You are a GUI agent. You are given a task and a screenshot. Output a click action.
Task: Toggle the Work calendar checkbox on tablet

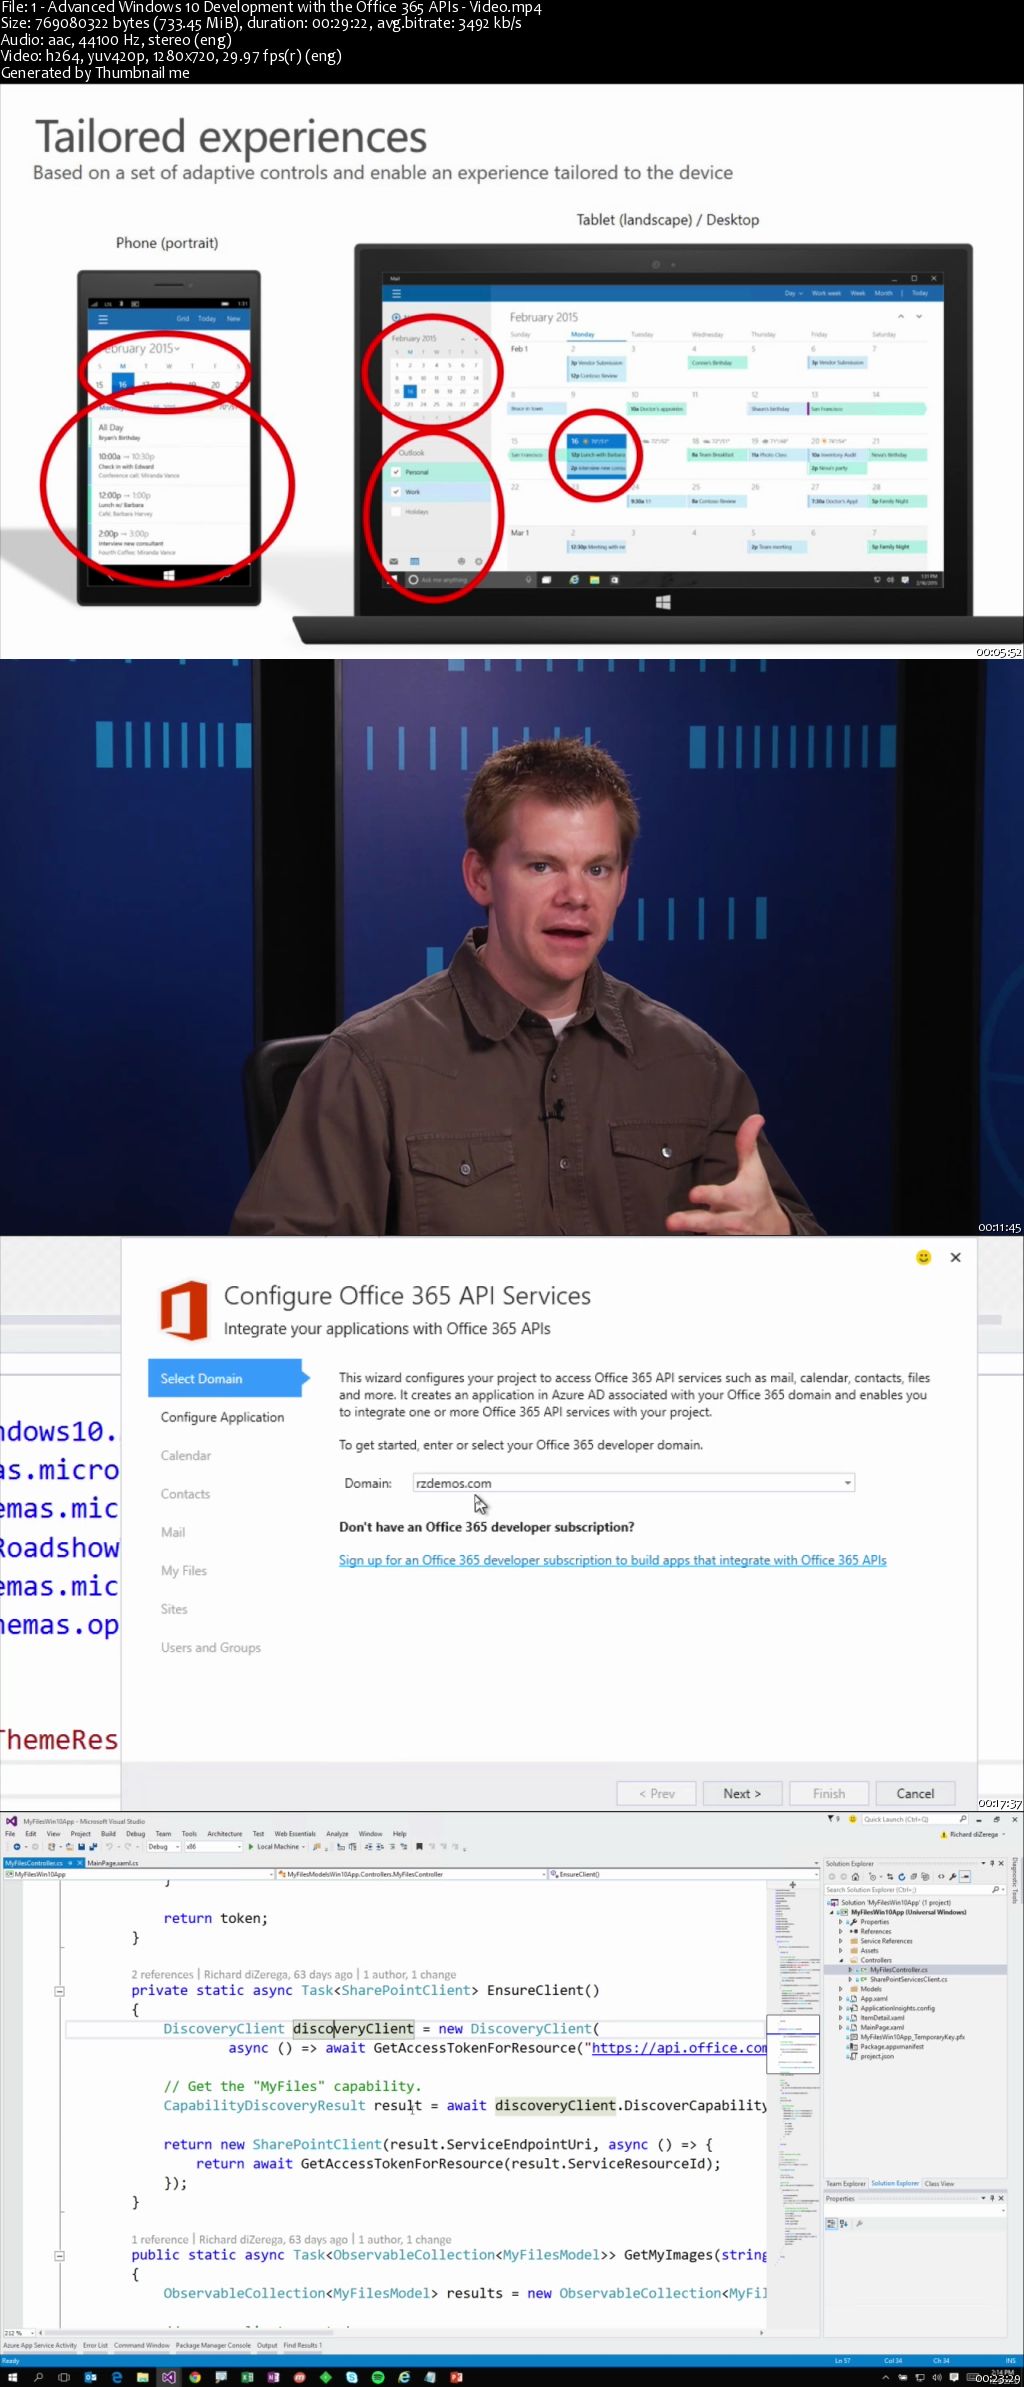pos(396,492)
